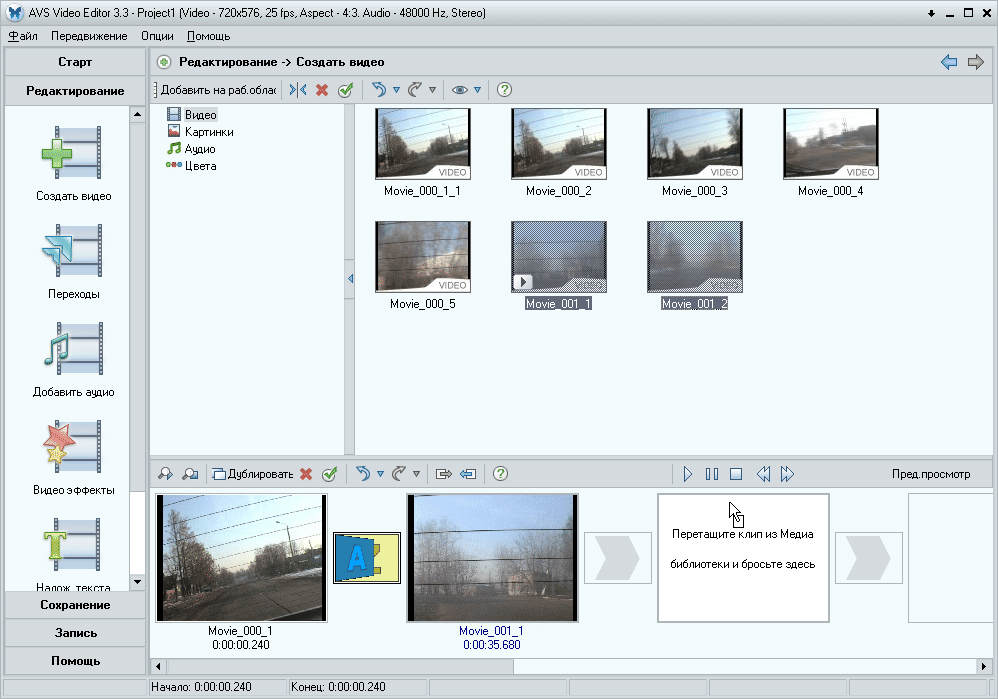
Task: Navigate forward with gray right arrow
Action: point(976,62)
